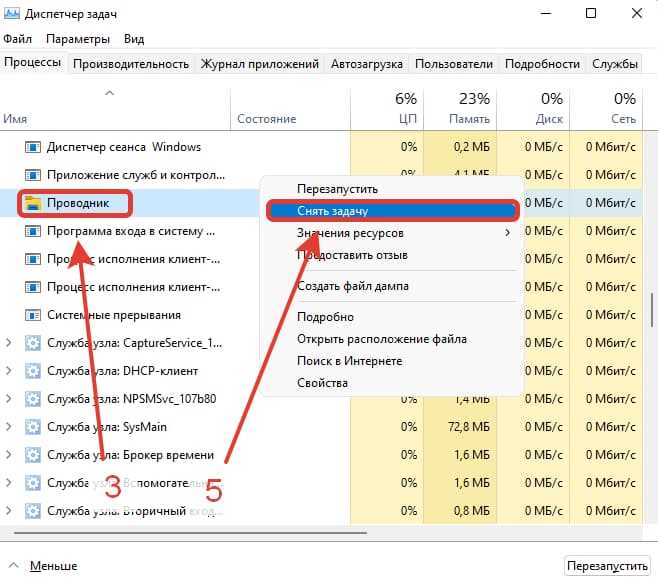Viewport: 658px width, 585px height.
Task: Expand the Вспомогательная service host row
Action: coord(8,483)
